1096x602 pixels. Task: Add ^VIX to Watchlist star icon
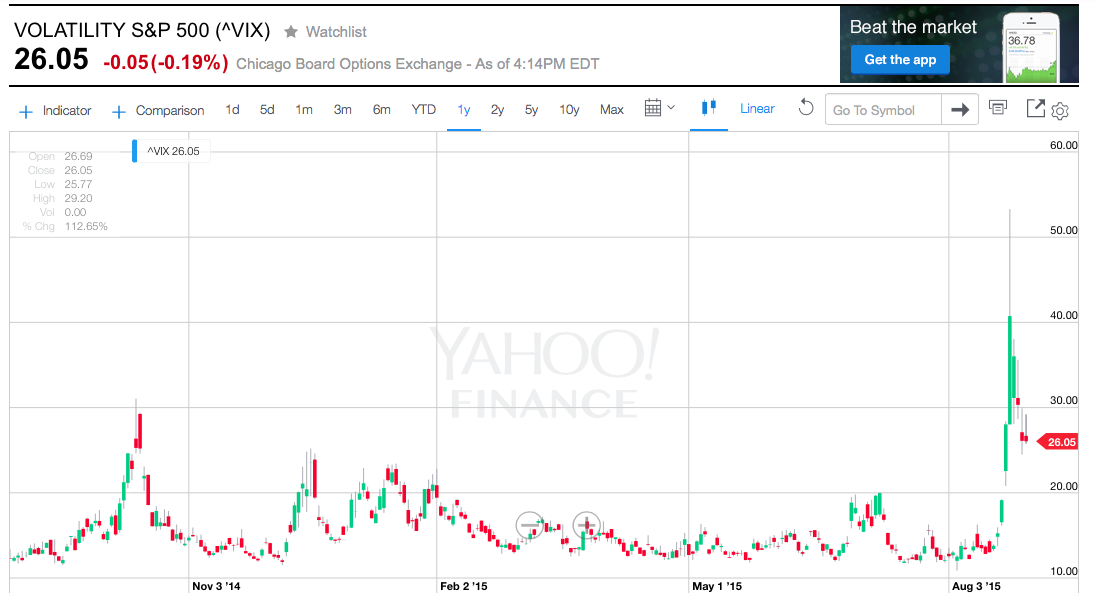(291, 31)
